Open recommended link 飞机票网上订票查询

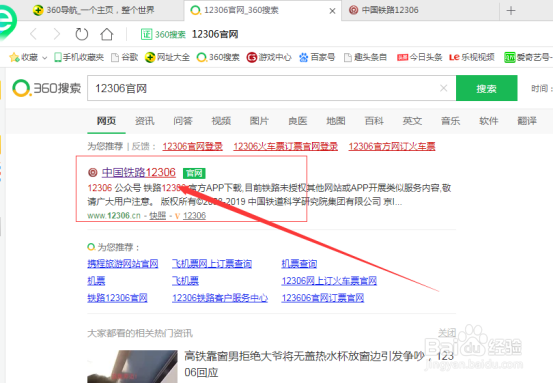point(212,264)
